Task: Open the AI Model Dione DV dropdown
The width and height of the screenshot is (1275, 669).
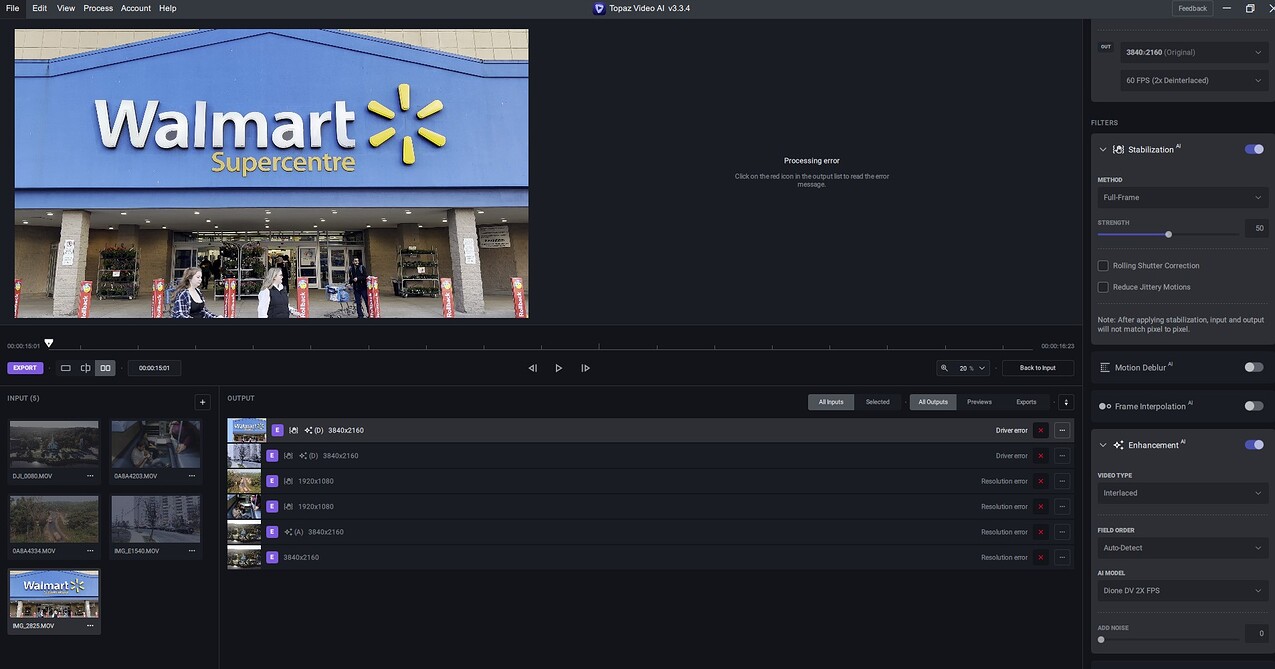Action: (x=1182, y=591)
